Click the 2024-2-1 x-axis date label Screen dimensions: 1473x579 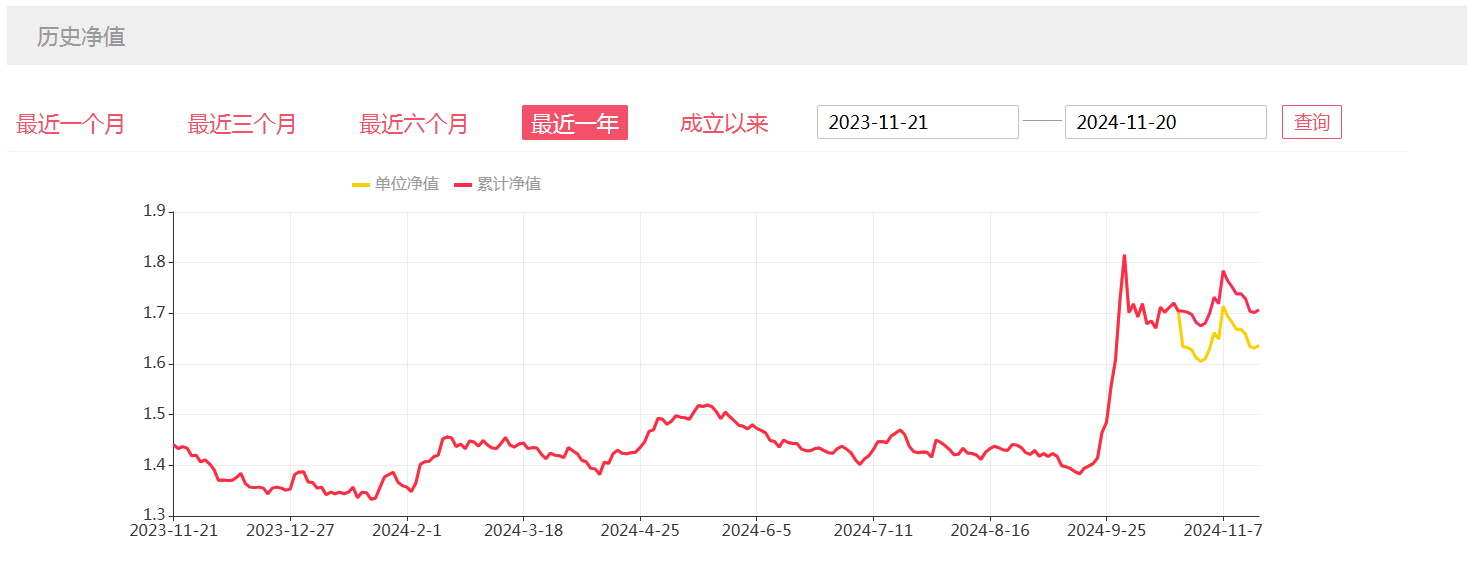point(407,530)
